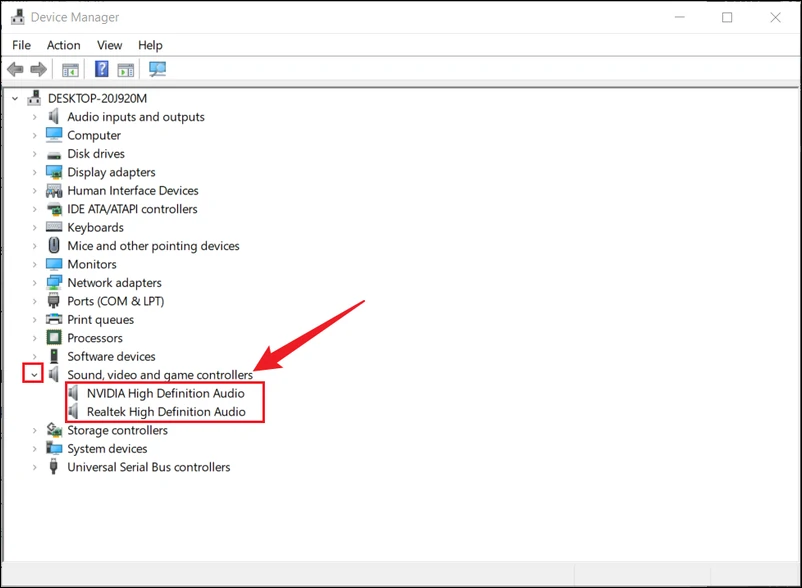Select the Software devices label
This screenshot has height=588, width=802.
(x=112, y=356)
